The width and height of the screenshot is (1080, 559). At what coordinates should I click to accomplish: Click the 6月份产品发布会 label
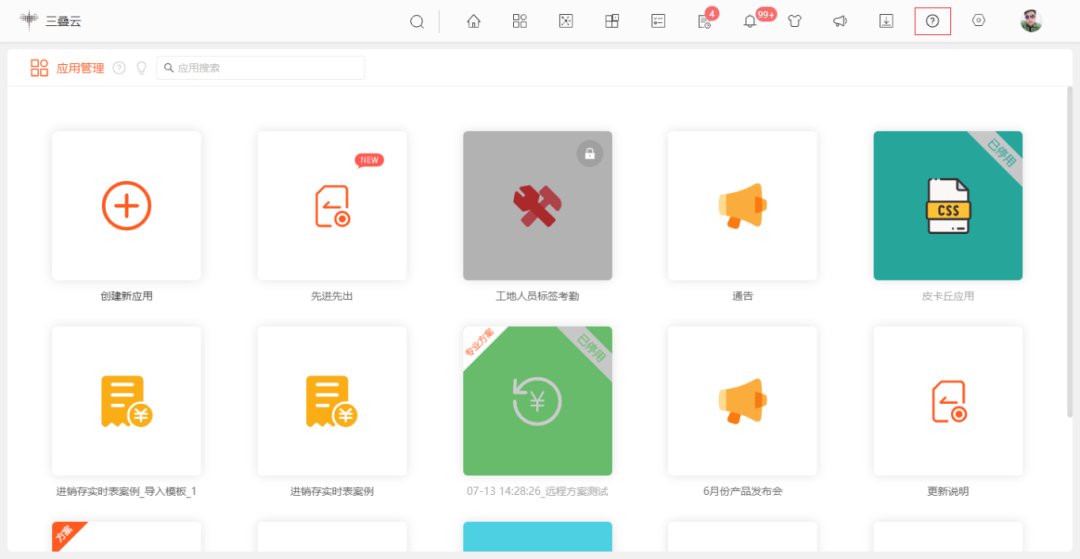[742, 492]
